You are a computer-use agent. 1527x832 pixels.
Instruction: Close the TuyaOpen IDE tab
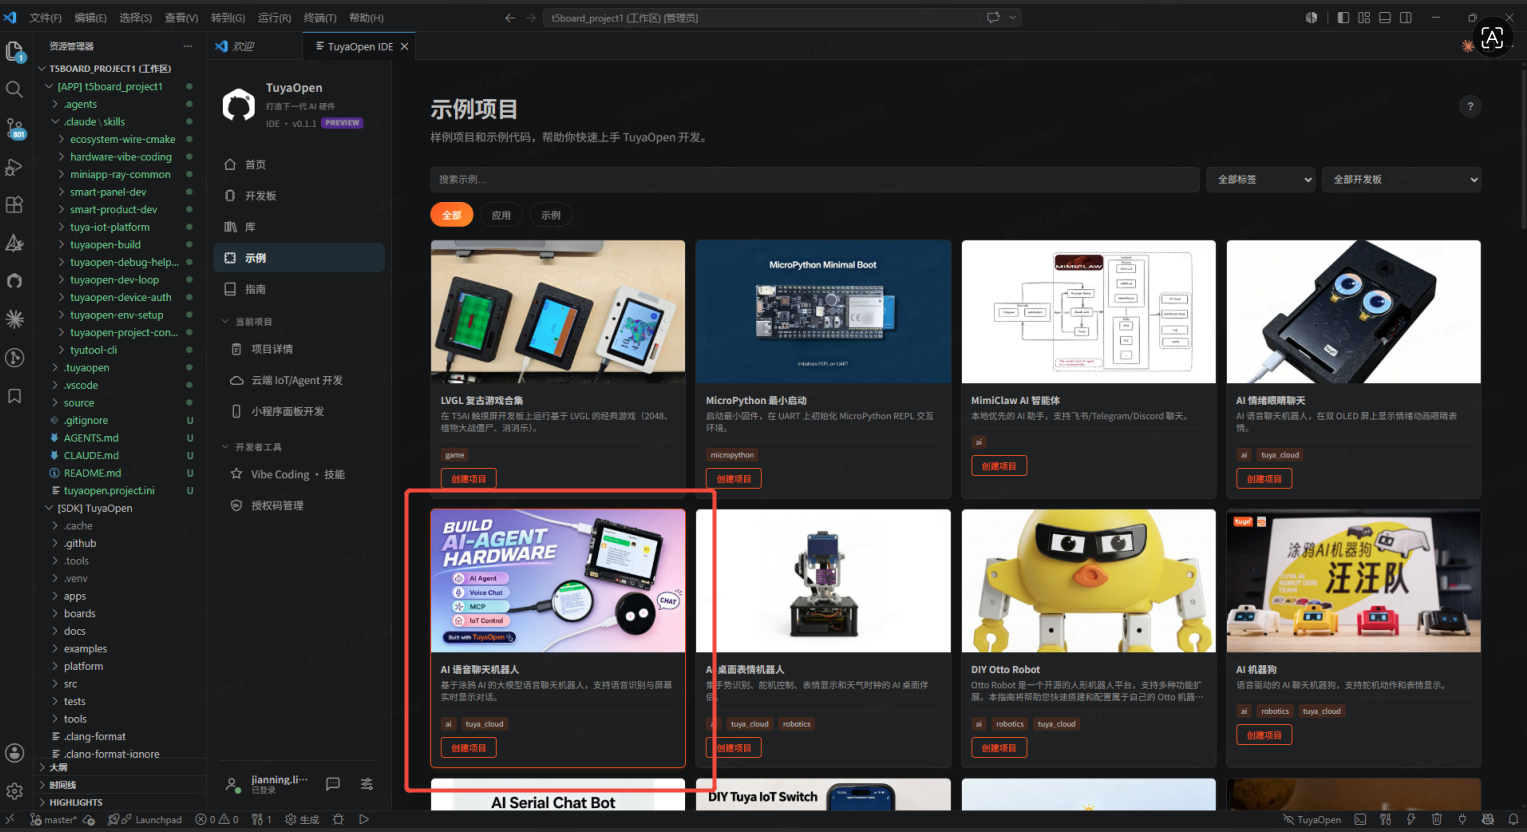click(x=404, y=46)
